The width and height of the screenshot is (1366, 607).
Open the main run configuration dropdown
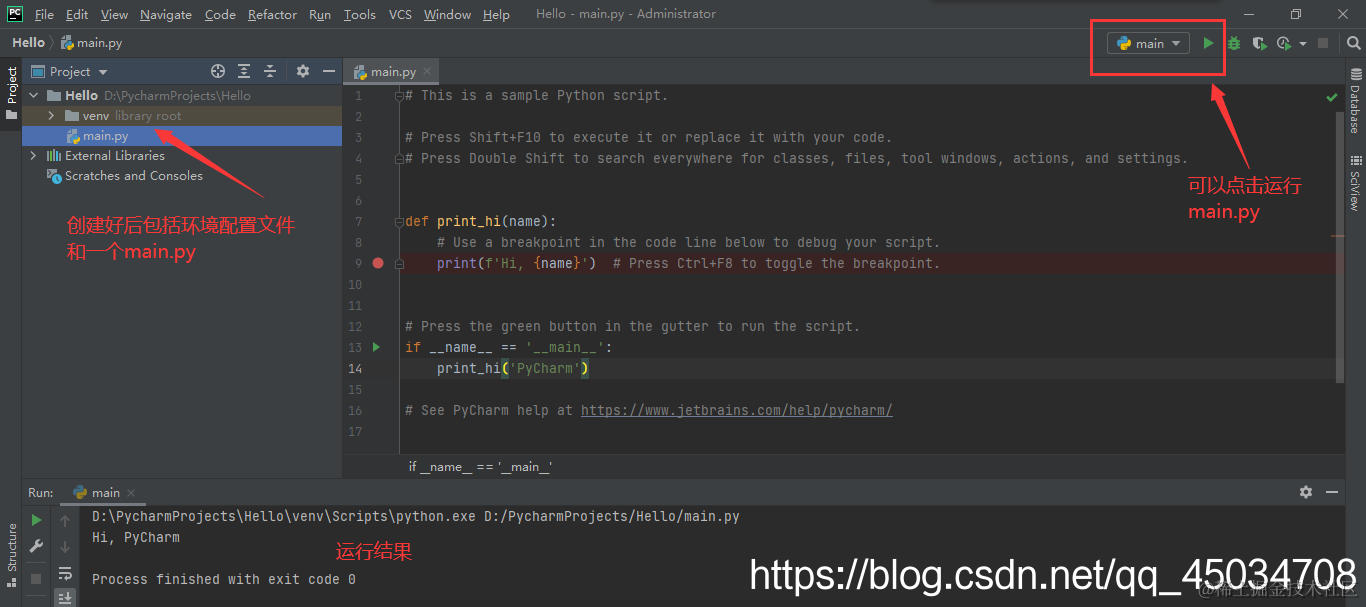click(1148, 43)
